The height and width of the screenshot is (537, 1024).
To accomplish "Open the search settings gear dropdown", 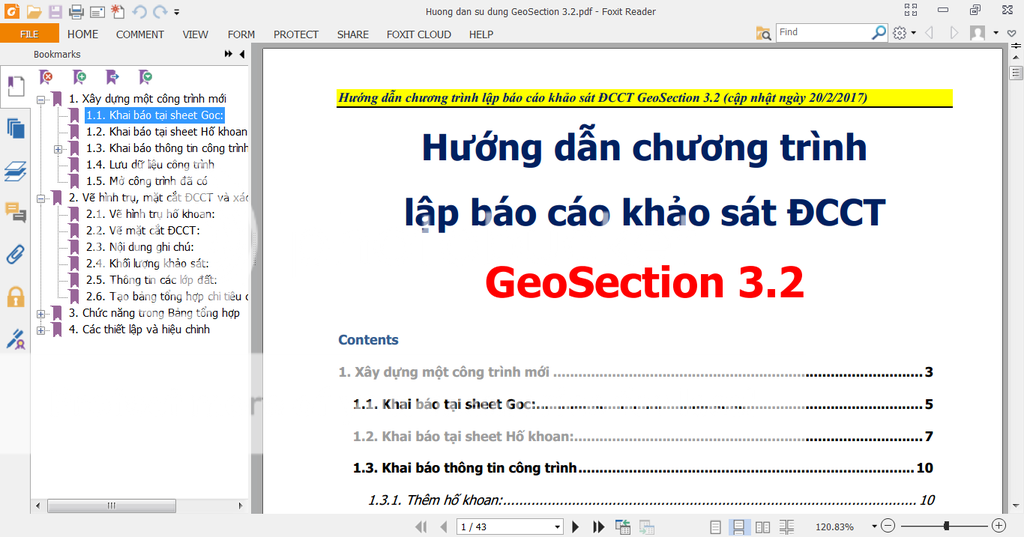I will [x=904, y=33].
